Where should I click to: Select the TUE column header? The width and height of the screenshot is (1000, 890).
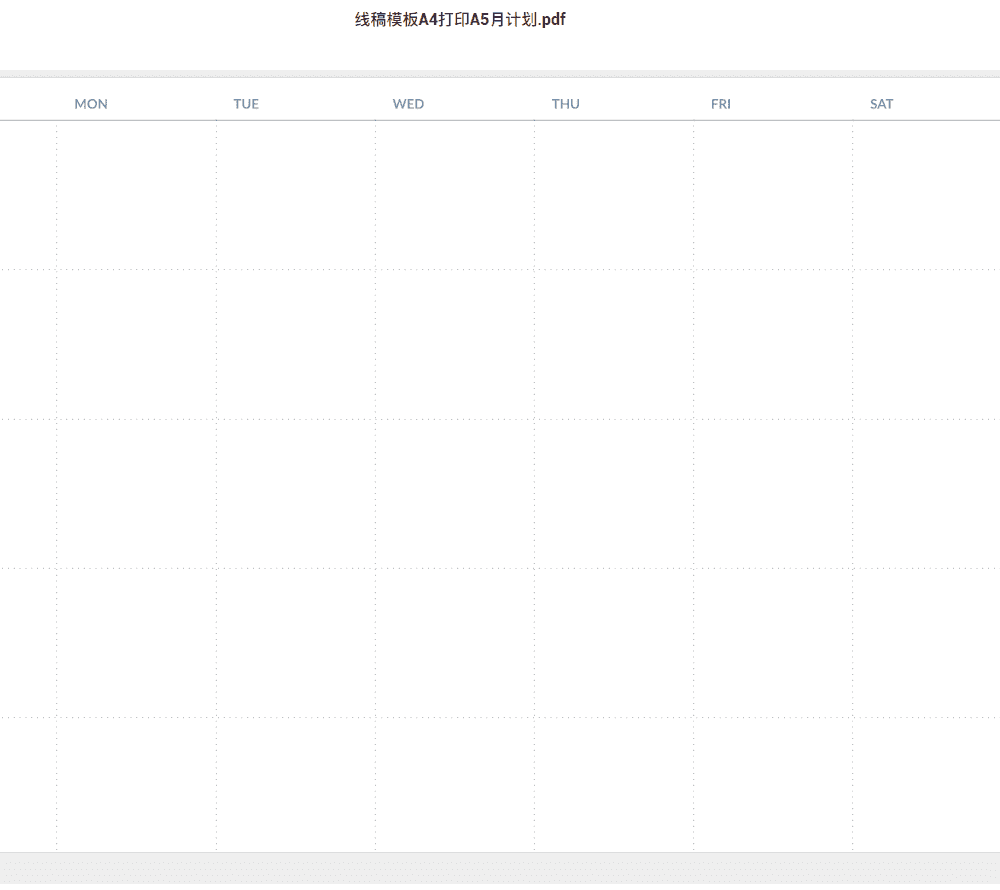pyautogui.click(x=246, y=104)
